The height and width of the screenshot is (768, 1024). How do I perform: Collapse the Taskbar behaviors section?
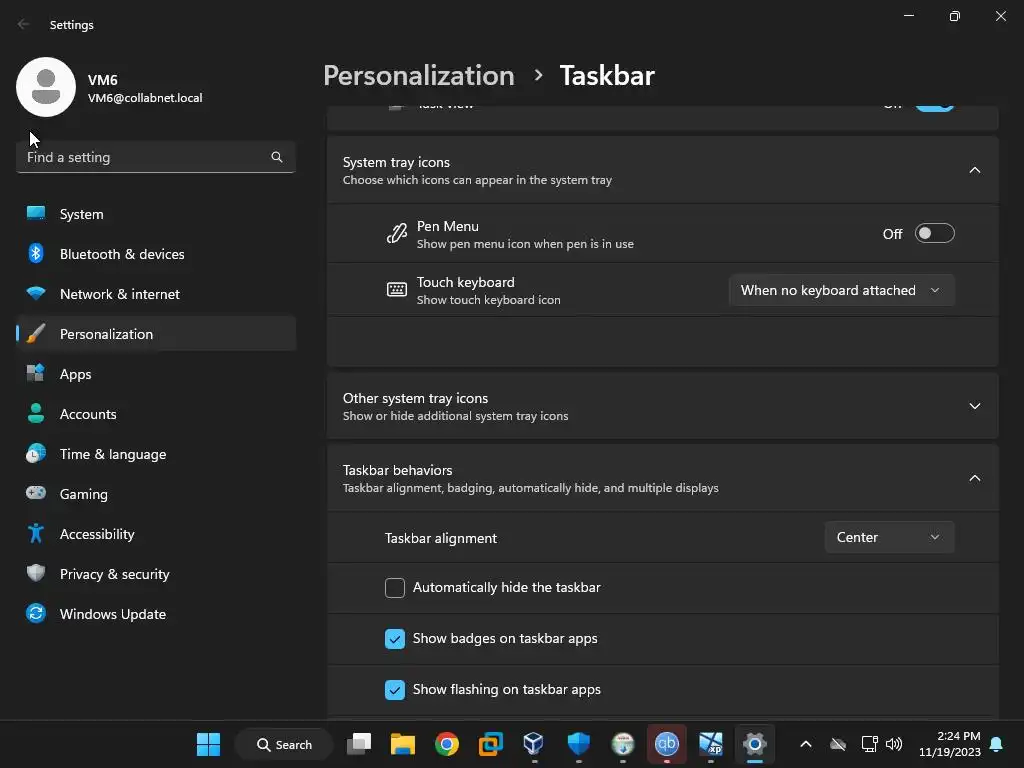(974, 478)
